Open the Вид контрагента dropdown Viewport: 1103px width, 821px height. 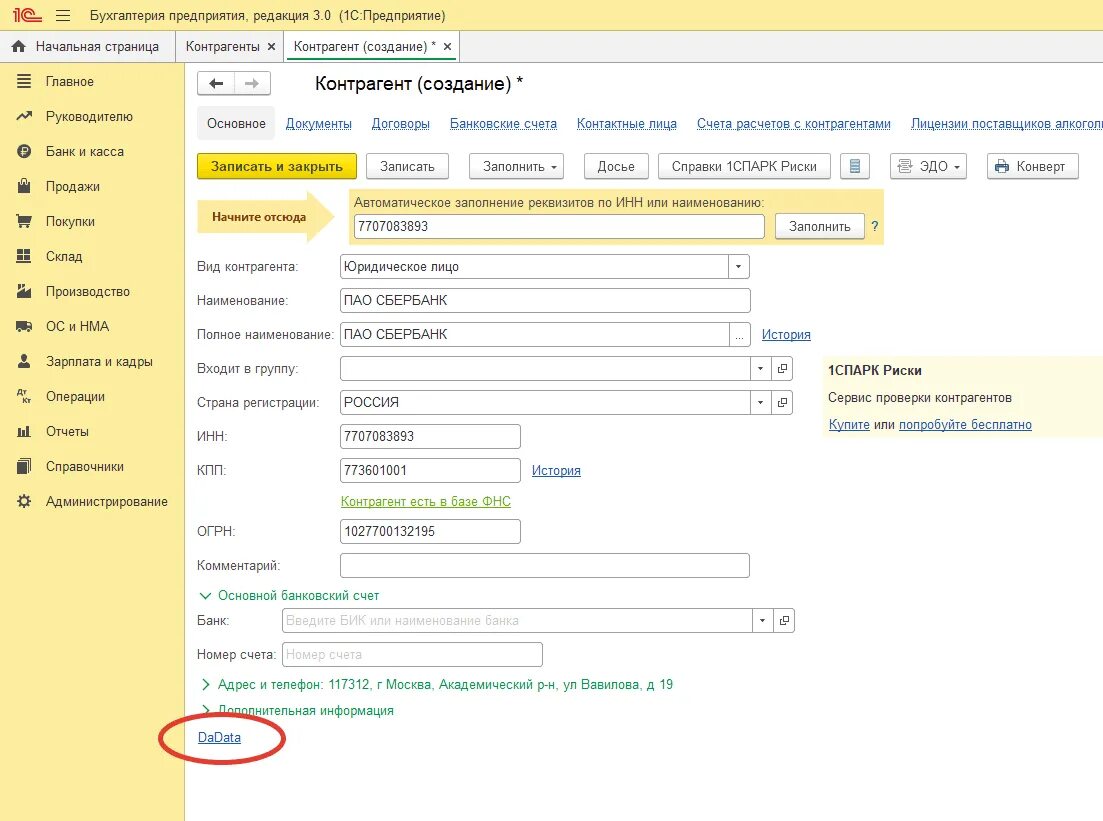(739, 267)
